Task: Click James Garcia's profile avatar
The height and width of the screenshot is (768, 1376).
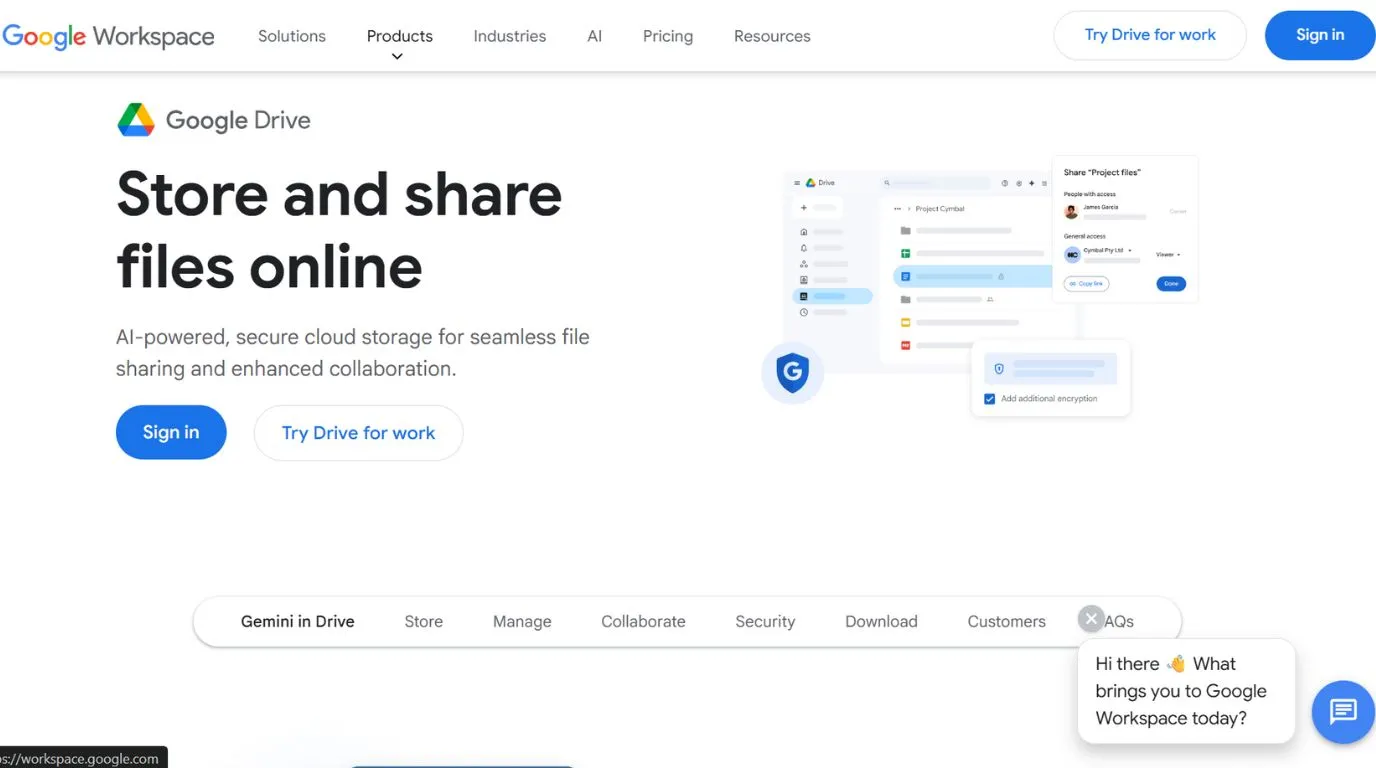Action: point(1071,211)
